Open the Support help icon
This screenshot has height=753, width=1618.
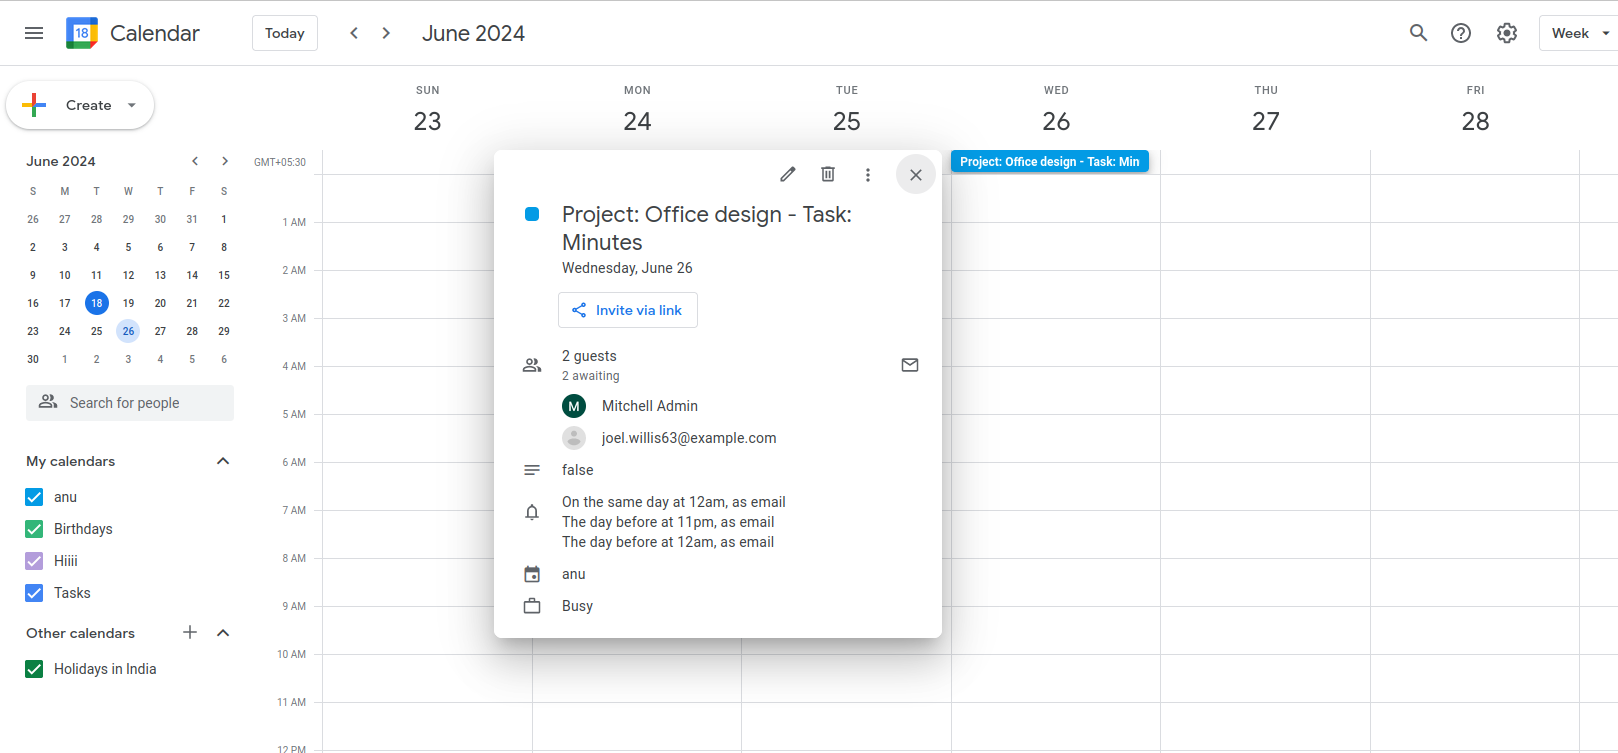tap(1461, 33)
